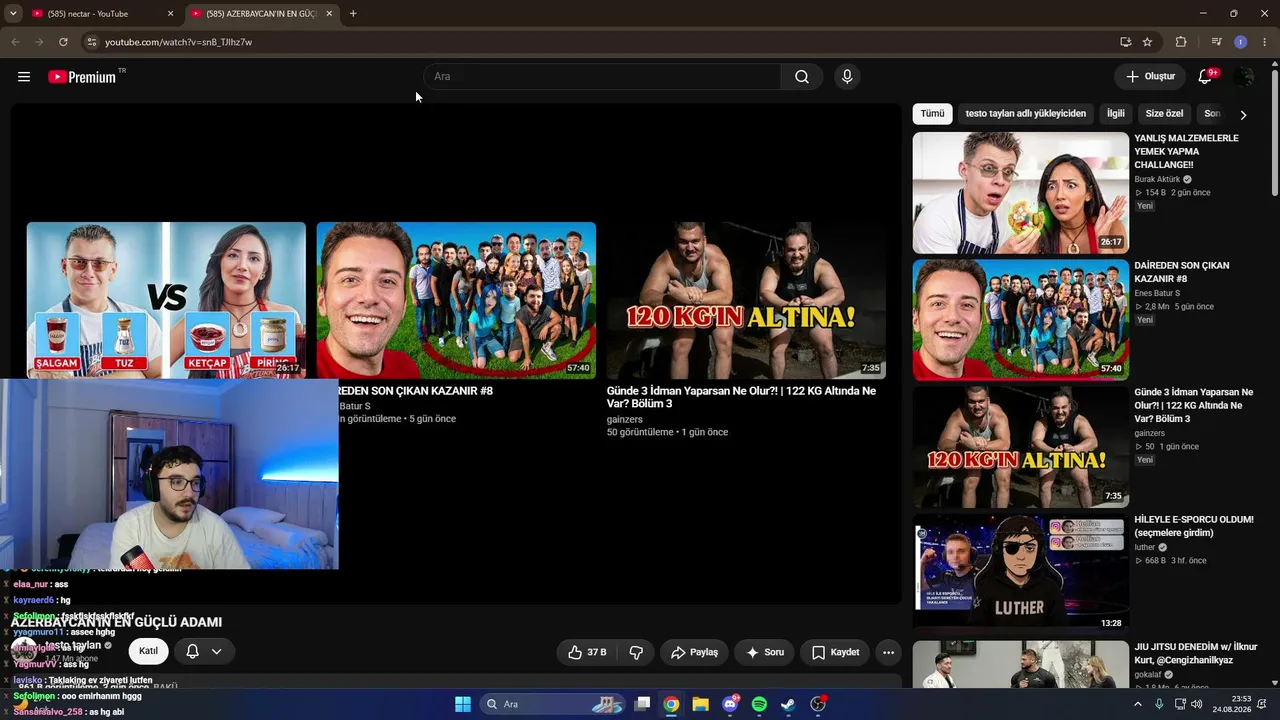Screen dimensions: 1280x720
Task: Reload the page in Chrome
Action: [x=63, y=42]
